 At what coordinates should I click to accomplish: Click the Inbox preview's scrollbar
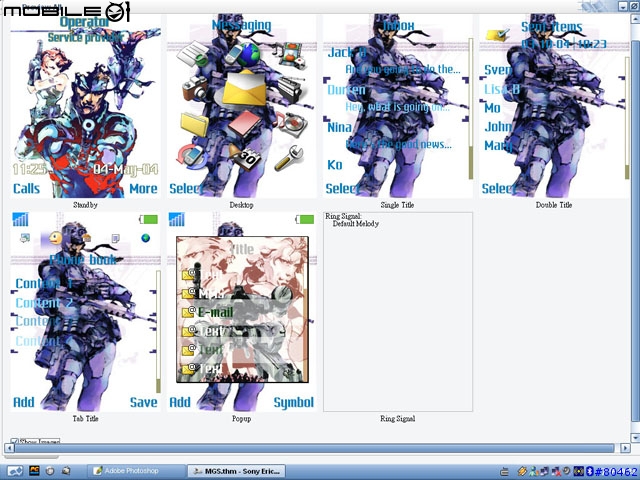pyautogui.click(x=471, y=109)
